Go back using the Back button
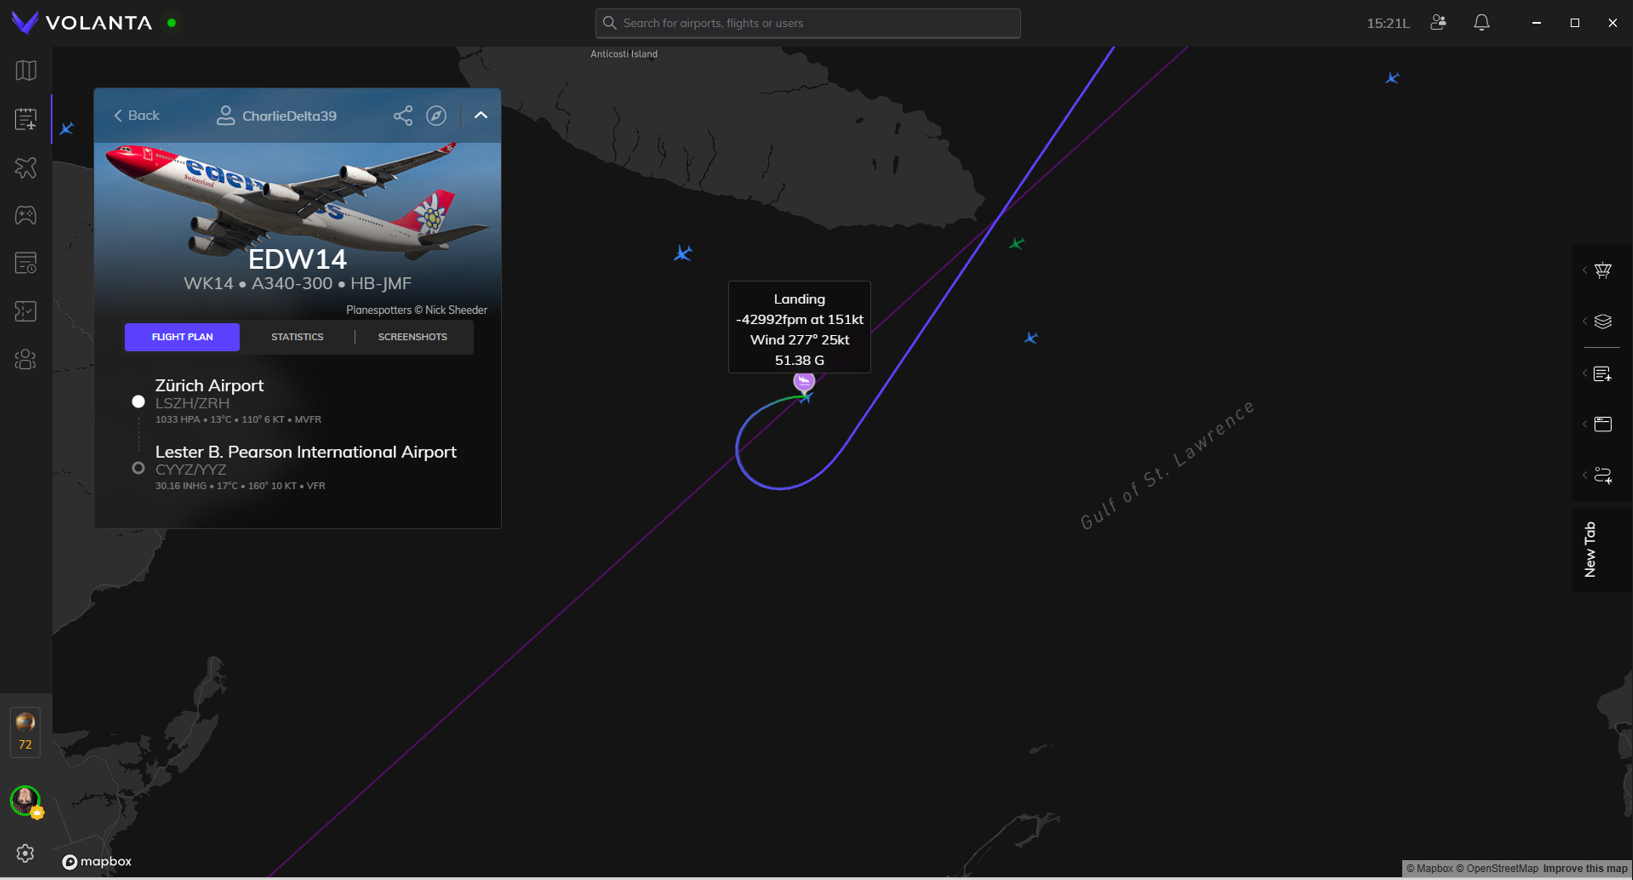The image size is (1633, 880). pos(136,116)
